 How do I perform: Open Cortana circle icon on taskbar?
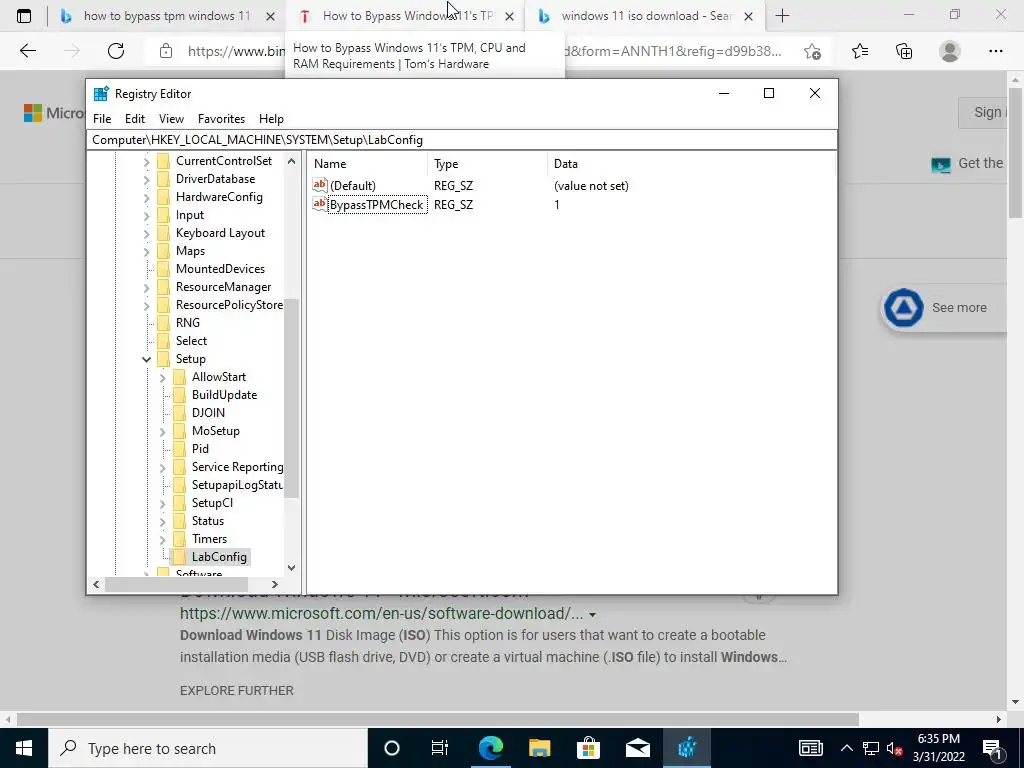(392, 748)
